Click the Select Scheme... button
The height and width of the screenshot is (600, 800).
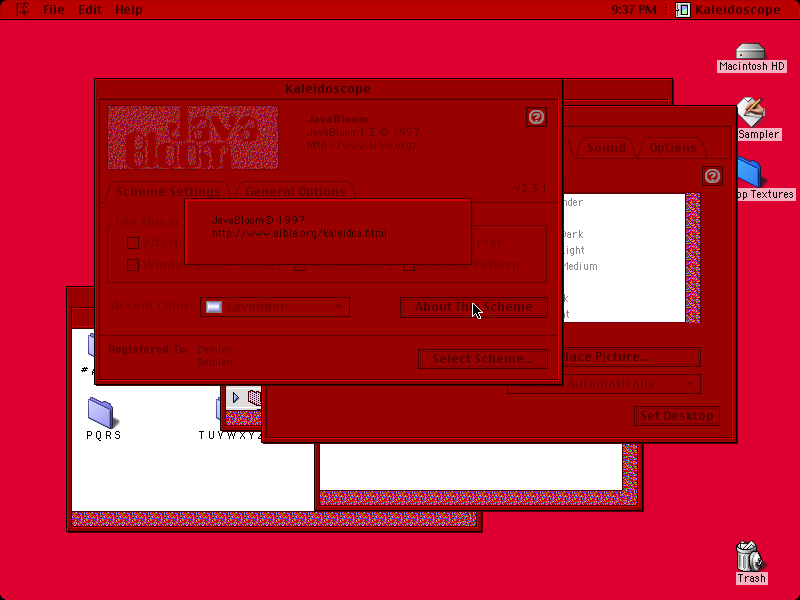pos(483,359)
